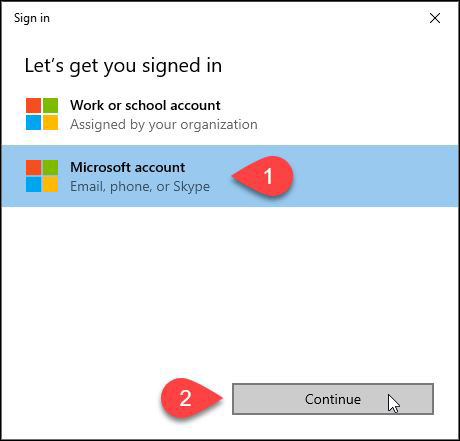The width and height of the screenshot is (460, 441).
Task: Click the Microsoft logo beside Work or school account
Action: coord(42,114)
